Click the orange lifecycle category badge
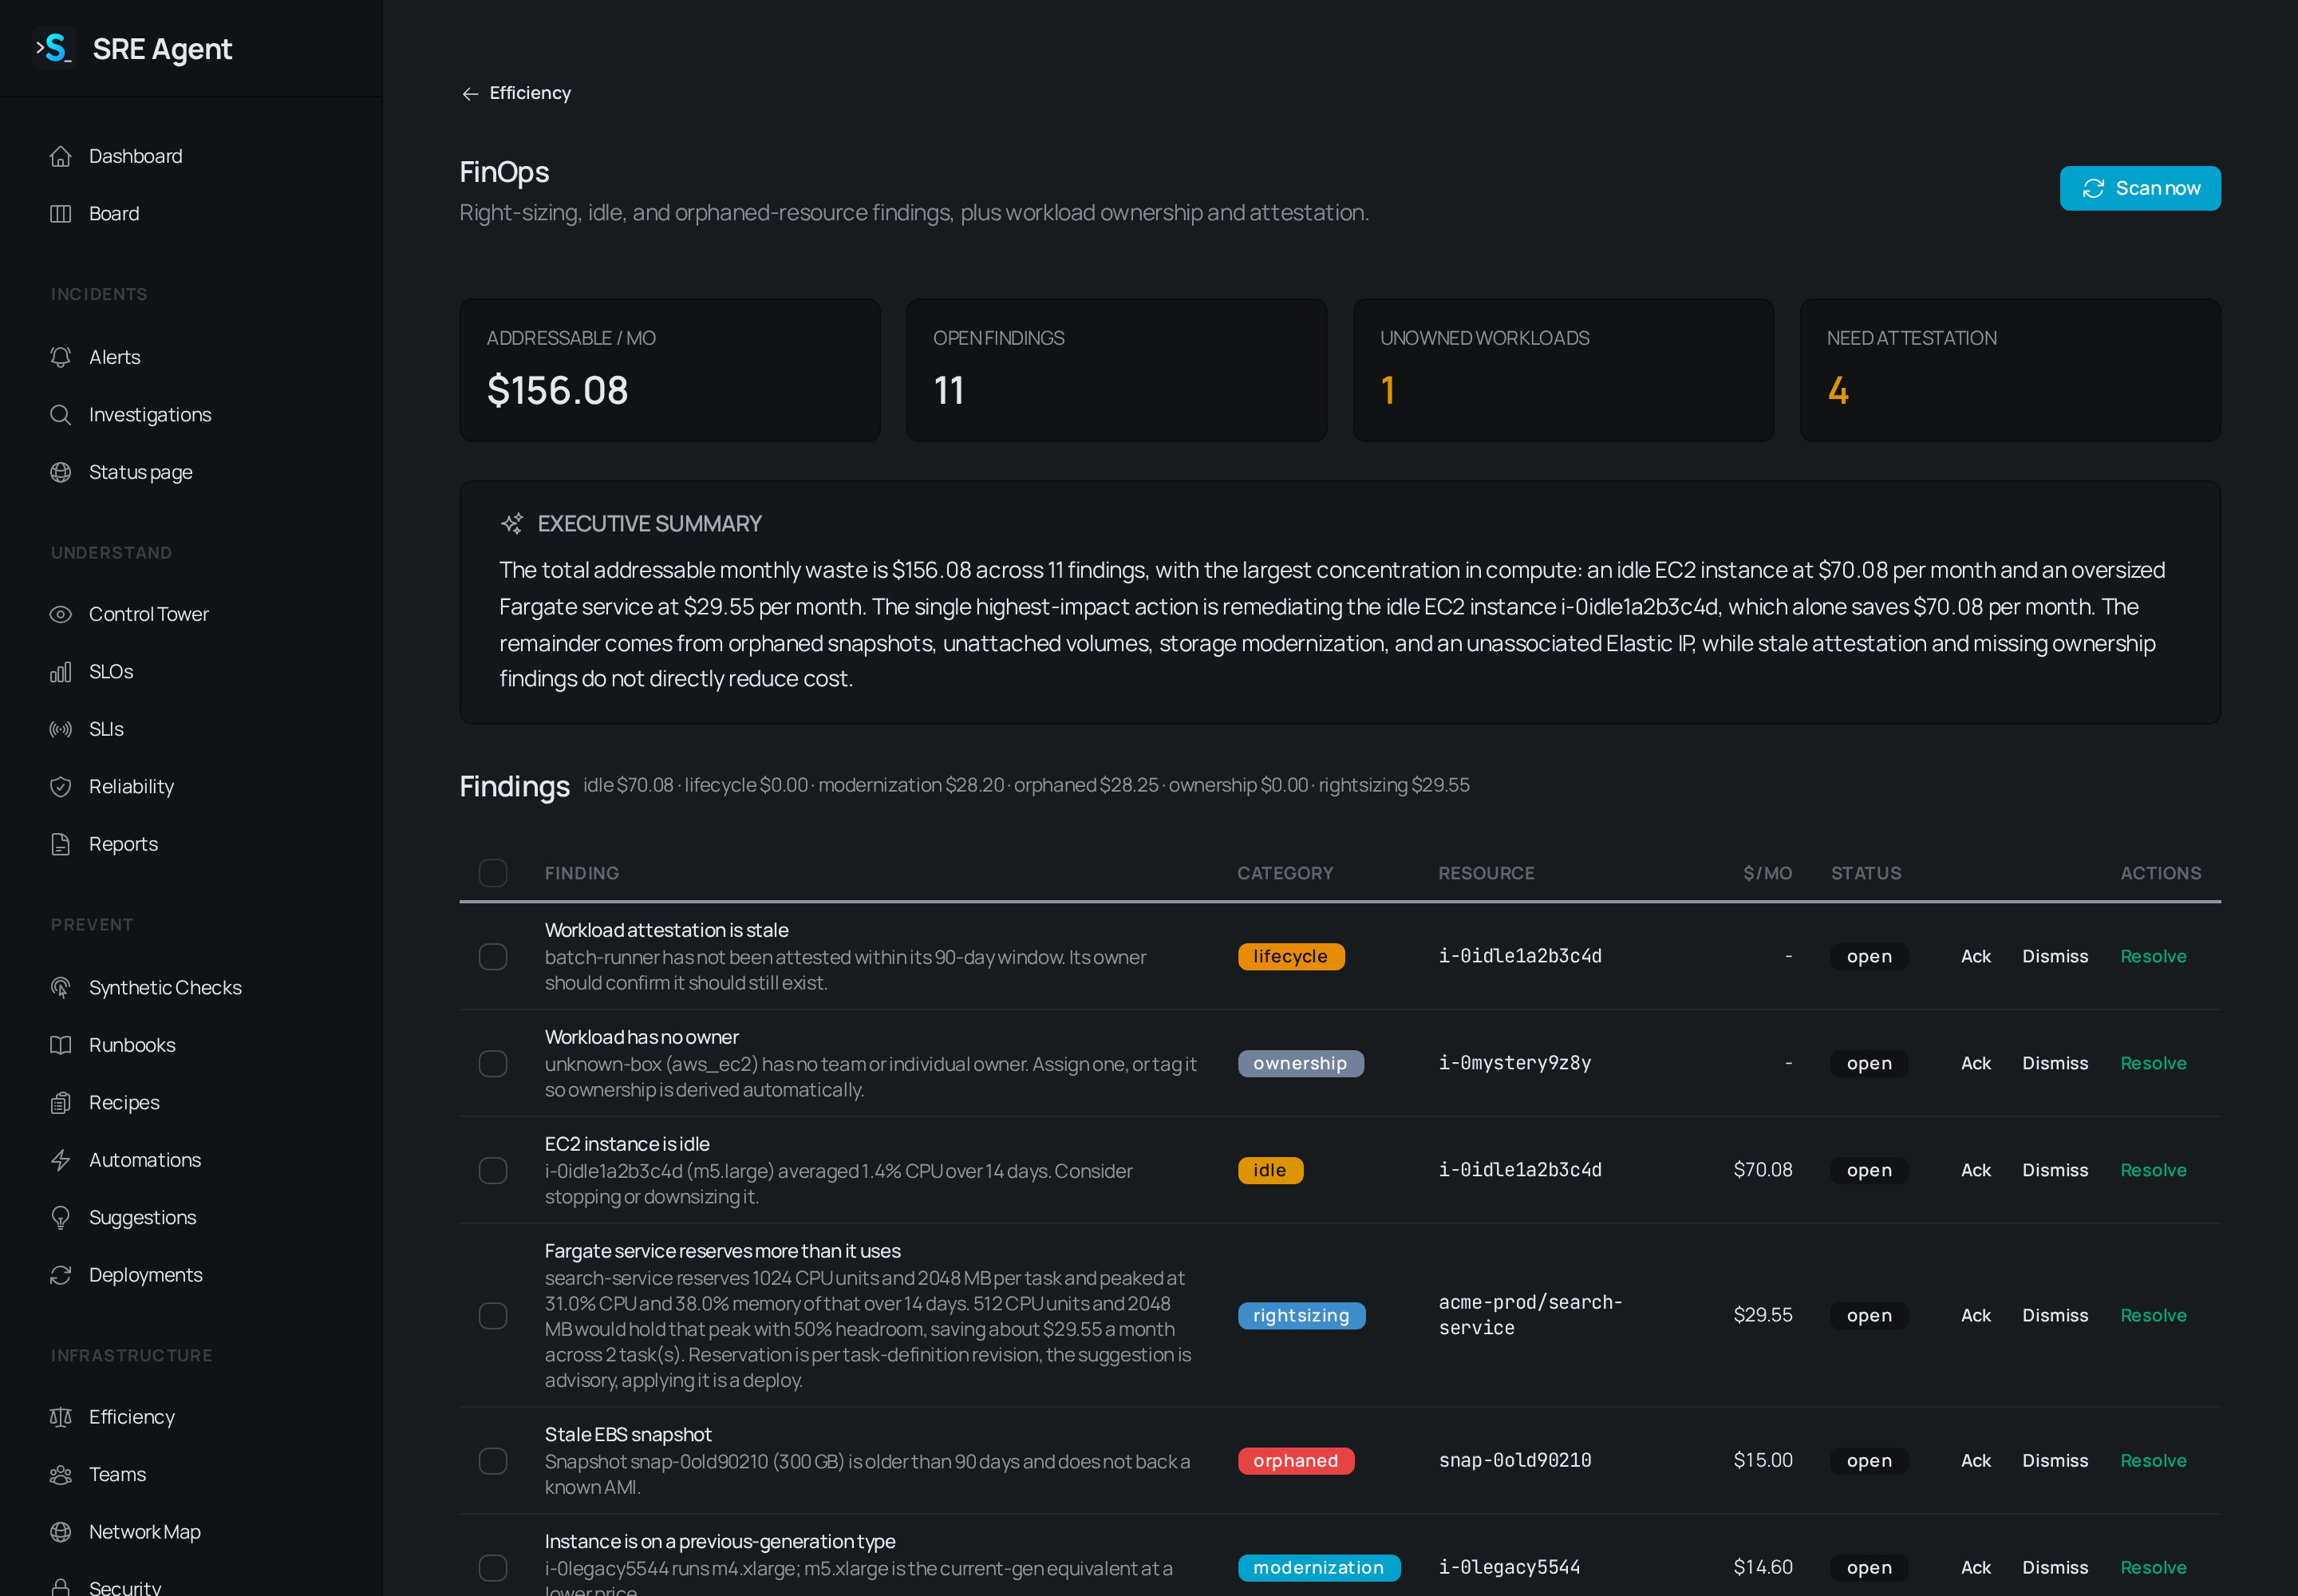This screenshot has height=1596, width=2298. [x=1291, y=957]
